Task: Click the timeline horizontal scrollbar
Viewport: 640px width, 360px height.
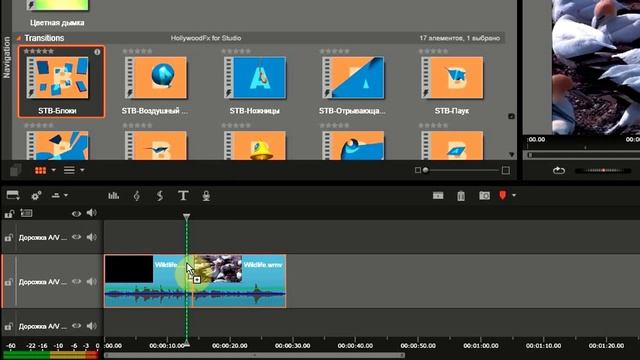Action: [x=254, y=356]
